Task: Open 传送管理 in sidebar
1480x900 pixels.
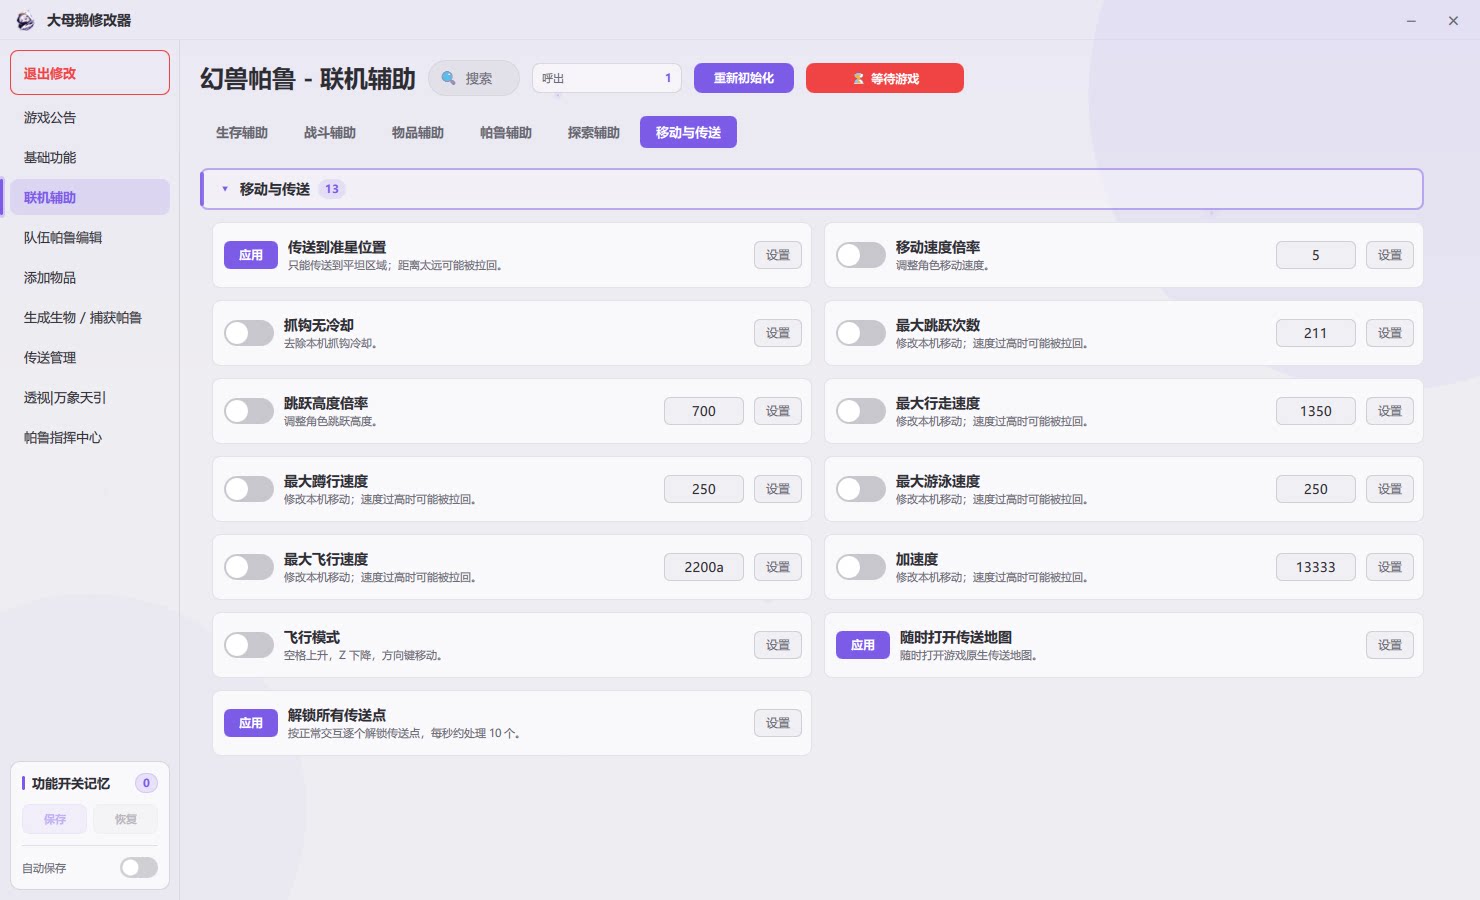Action: click(90, 357)
